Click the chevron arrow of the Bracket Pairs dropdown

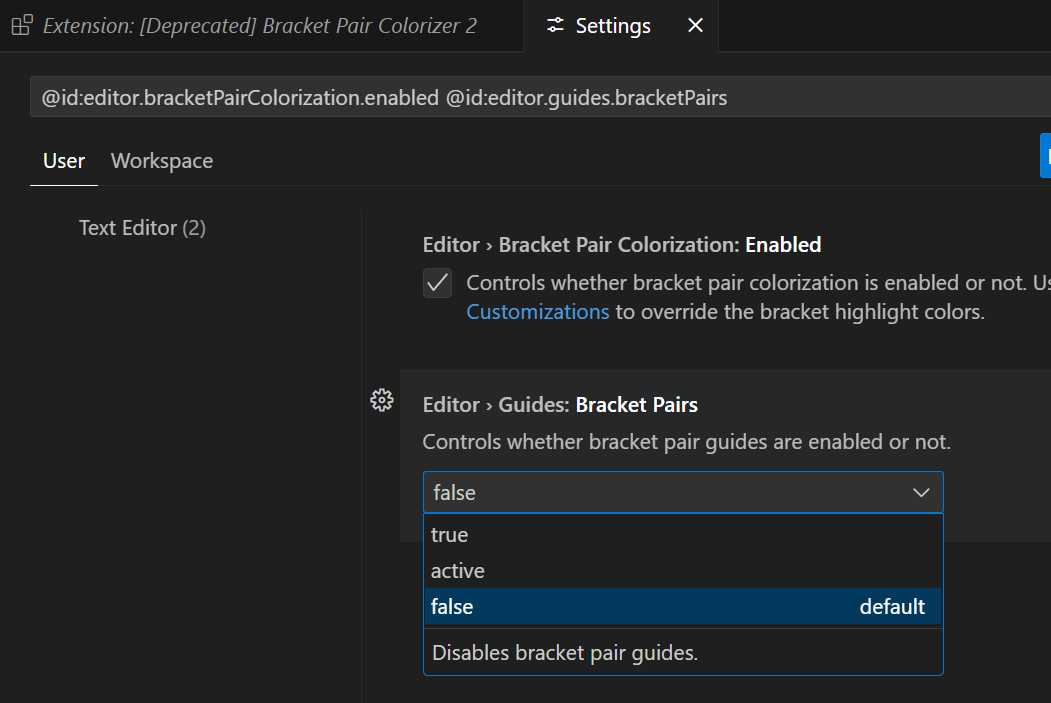coord(921,493)
